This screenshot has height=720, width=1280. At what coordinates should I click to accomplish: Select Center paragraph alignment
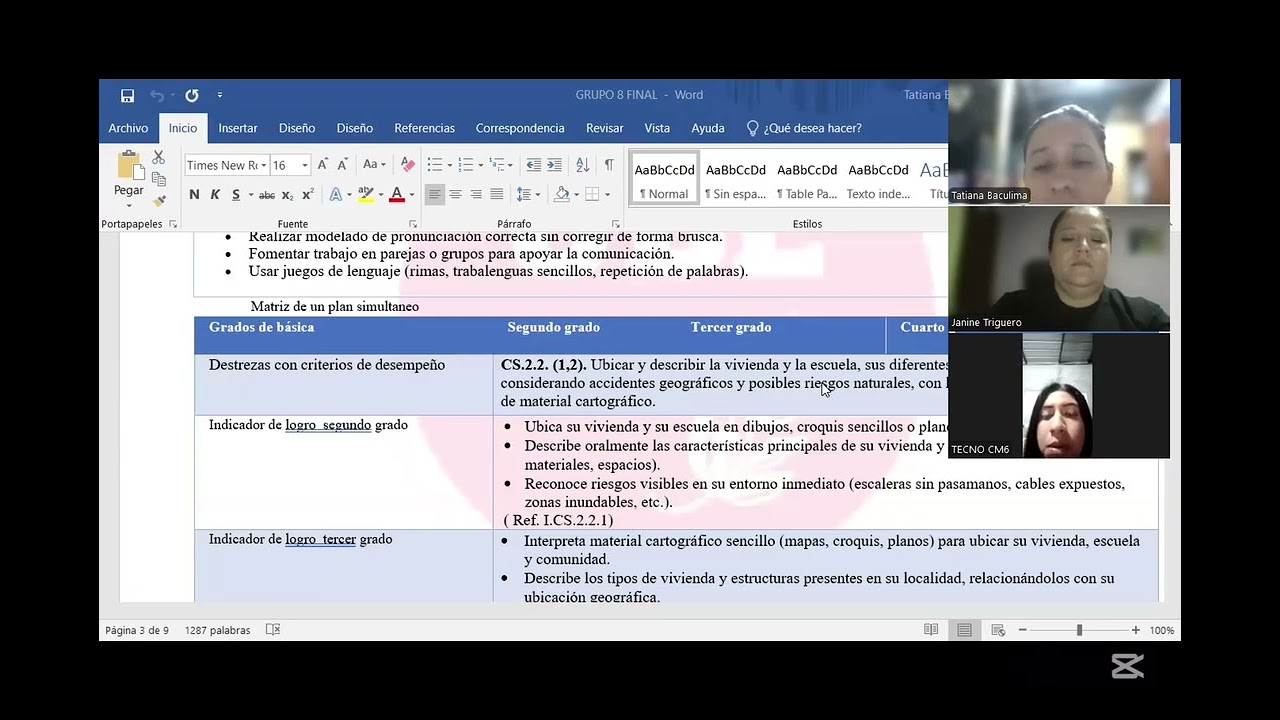point(455,195)
